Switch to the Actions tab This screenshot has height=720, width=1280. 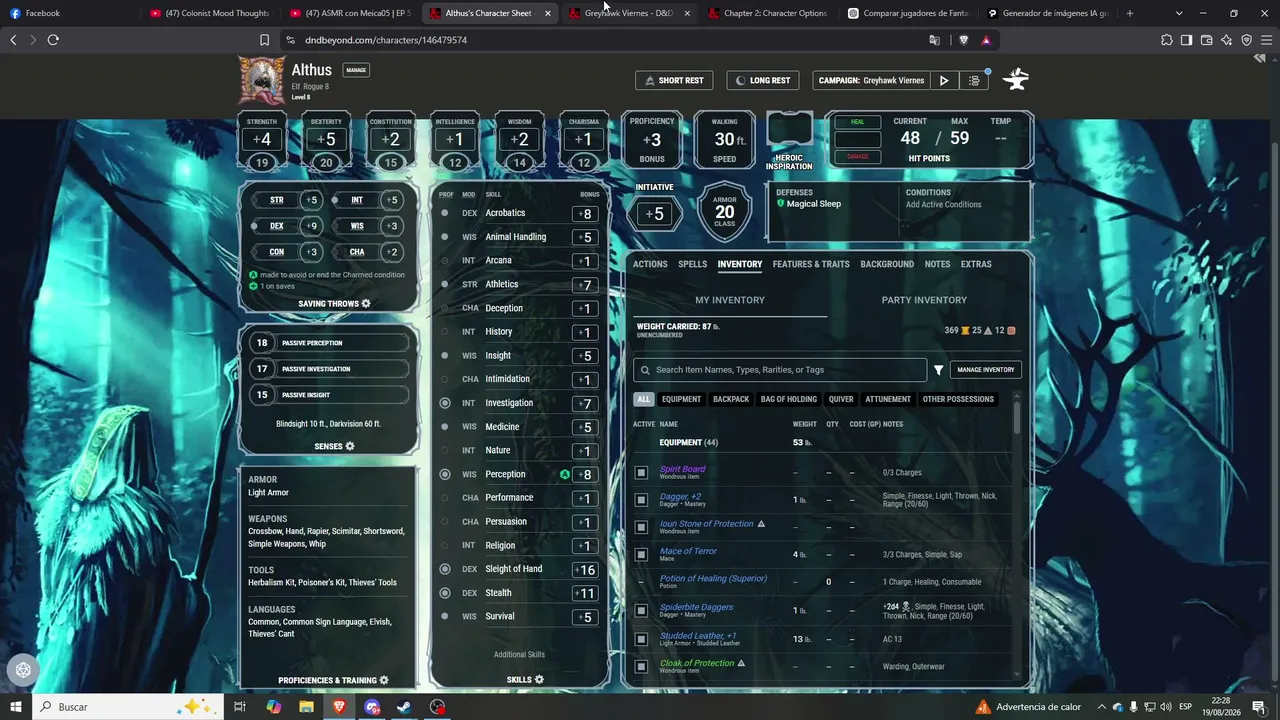[x=650, y=264]
